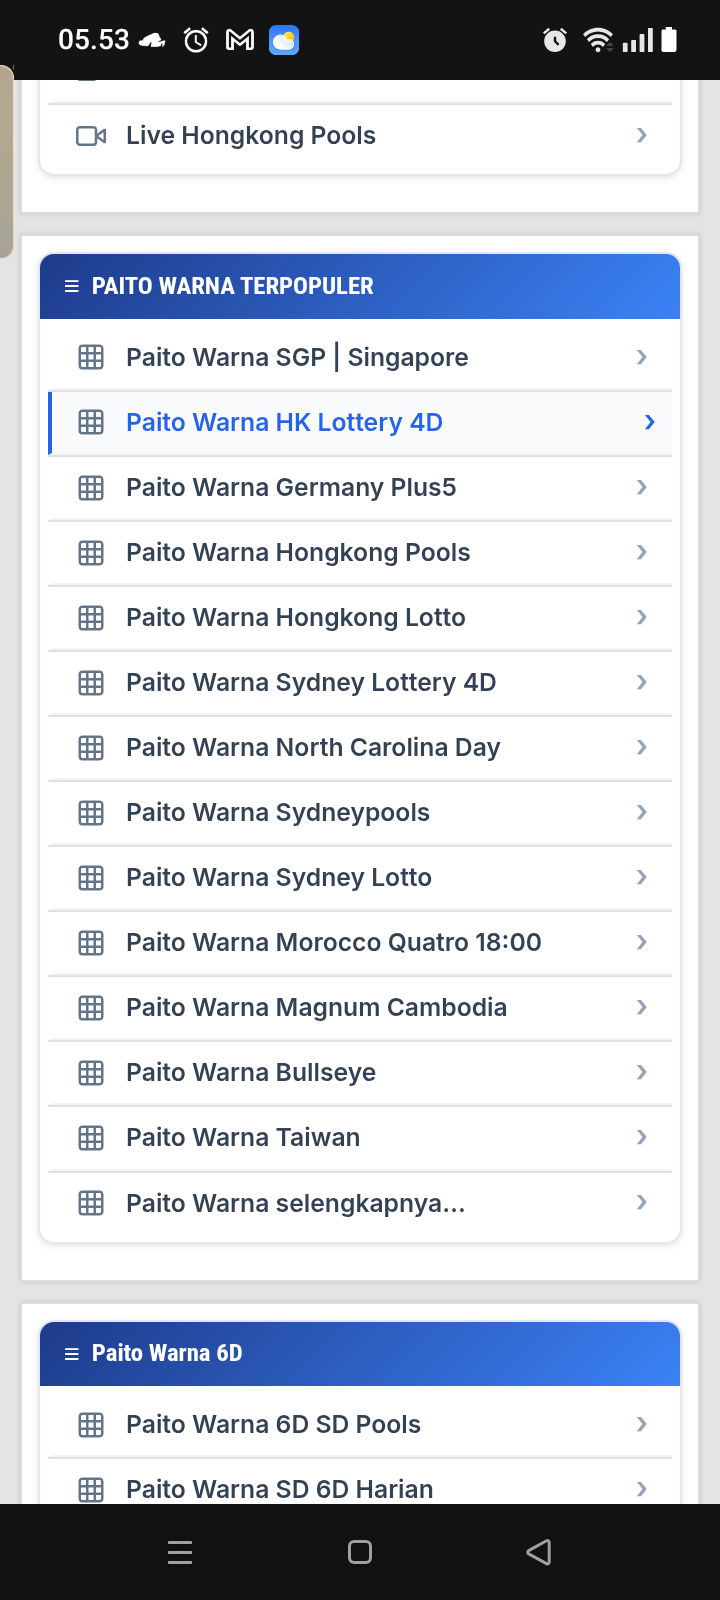Tap the blue chevron on Paito Warna HK Lottery 4D
Viewport: 720px width, 1600px height.
click(649, 422)
